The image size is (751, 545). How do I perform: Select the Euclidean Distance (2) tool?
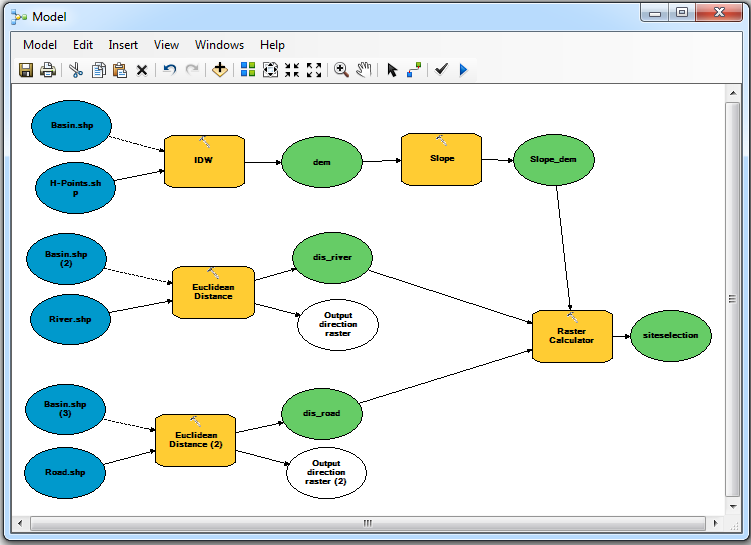click(195, 440)
